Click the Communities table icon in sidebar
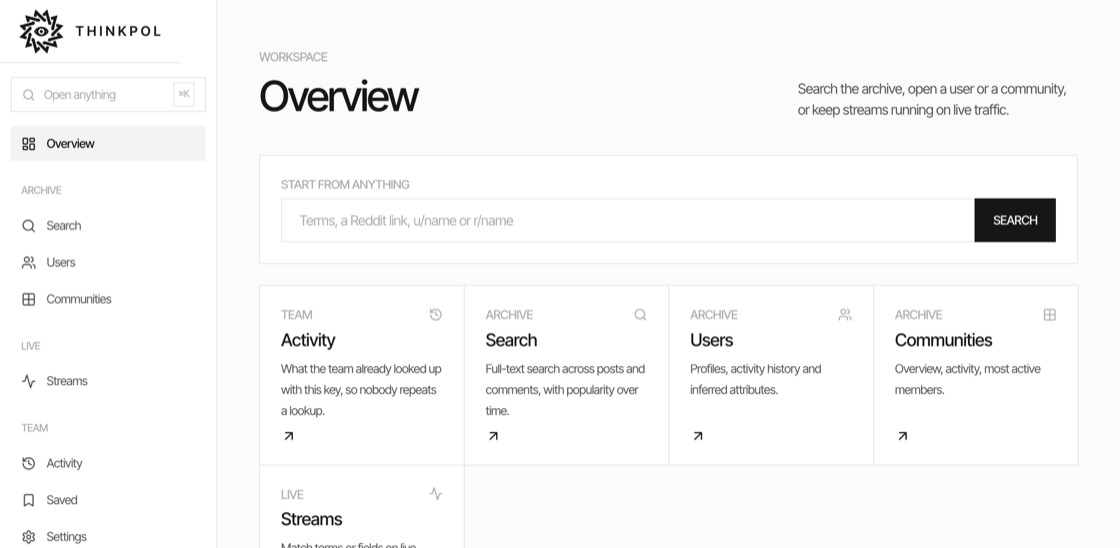This screenshot has width=1120, height=548. (x=29, y=299)
